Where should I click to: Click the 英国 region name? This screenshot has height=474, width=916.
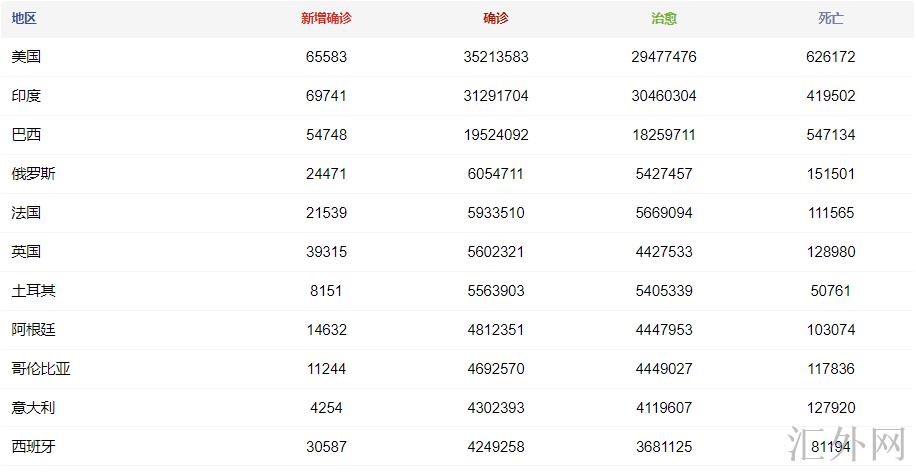(26, 252)
